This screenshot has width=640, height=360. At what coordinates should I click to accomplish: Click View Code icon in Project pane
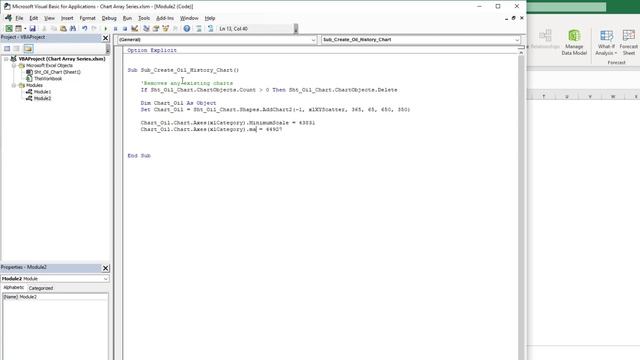click(7, 49)
